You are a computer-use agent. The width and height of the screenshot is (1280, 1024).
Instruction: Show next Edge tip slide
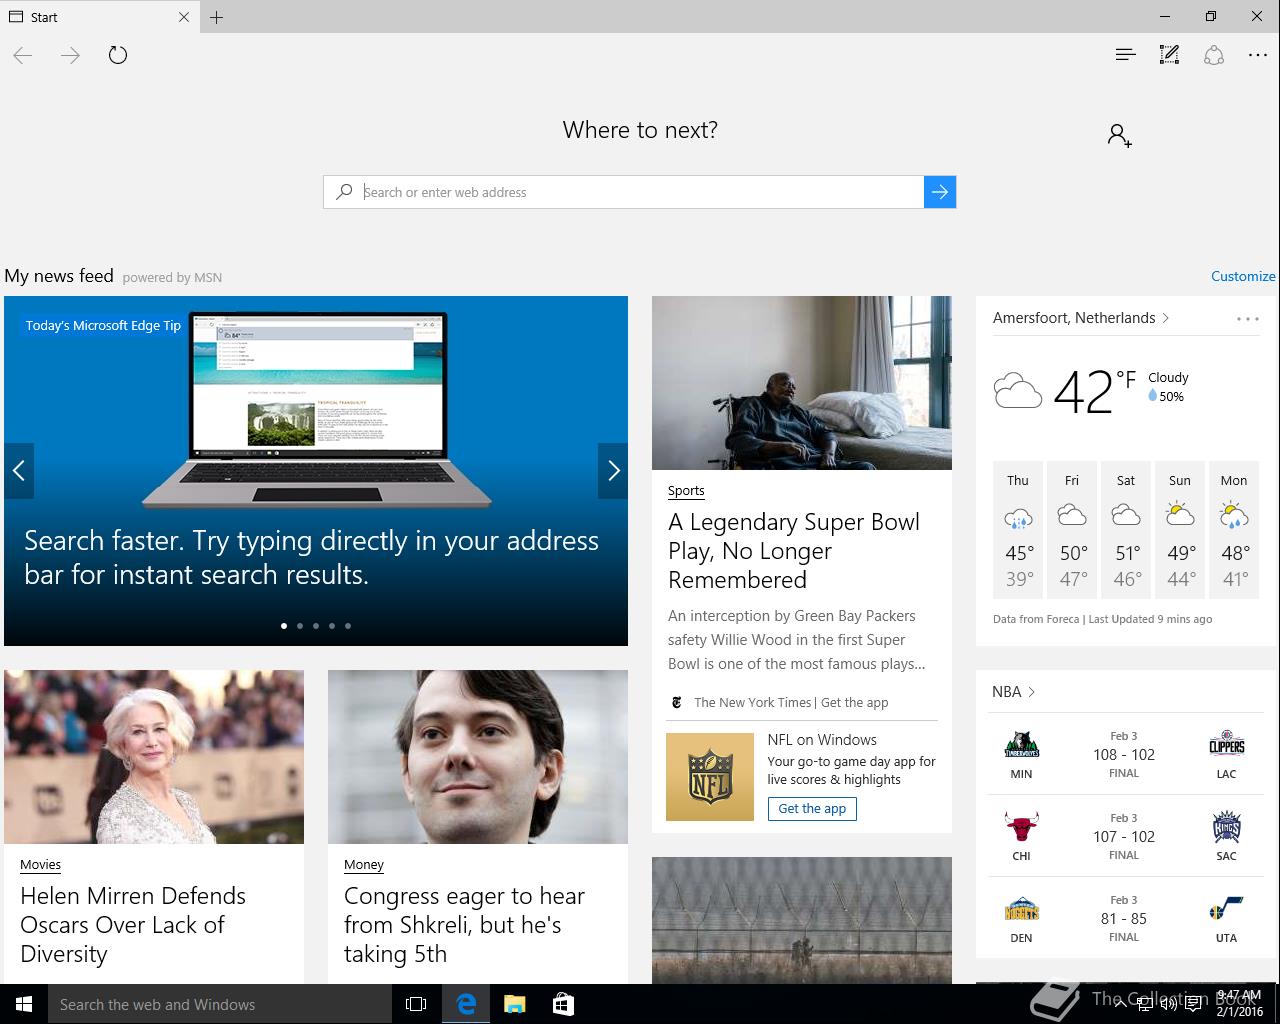613,470
